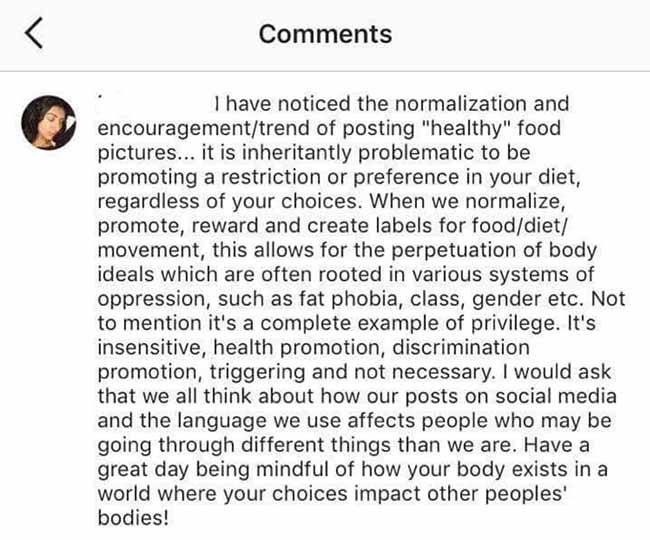Go back using the left chevron arrow
This screenshot has width=650, height=540.
(34, 33)
